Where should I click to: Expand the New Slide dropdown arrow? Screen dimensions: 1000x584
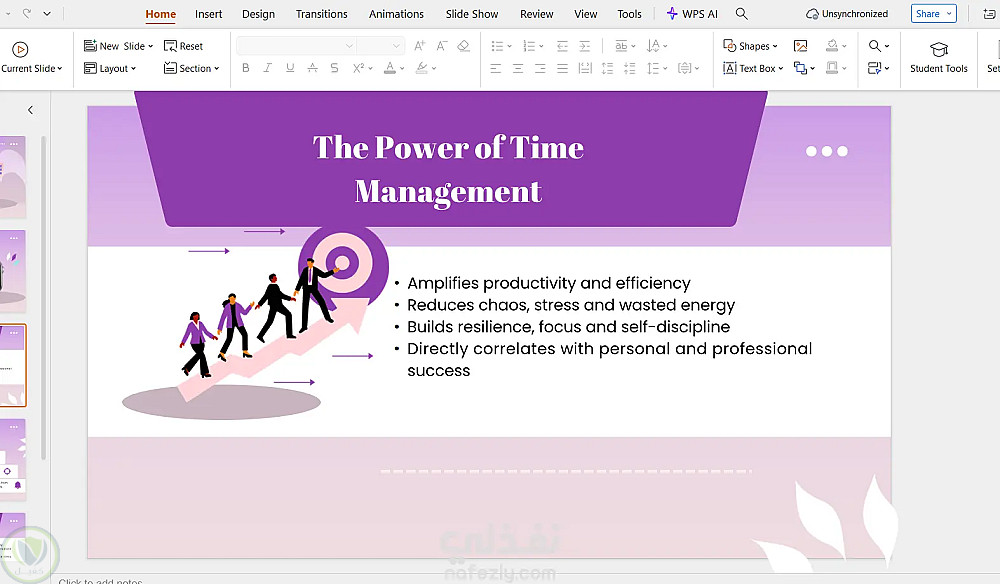tap(151, 46)
